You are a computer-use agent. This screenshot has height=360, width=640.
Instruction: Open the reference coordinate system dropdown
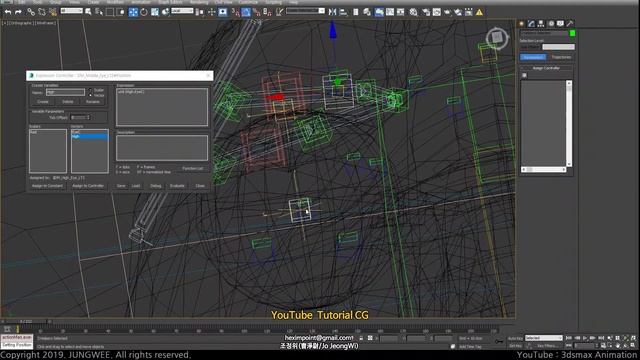pos(182,11)
